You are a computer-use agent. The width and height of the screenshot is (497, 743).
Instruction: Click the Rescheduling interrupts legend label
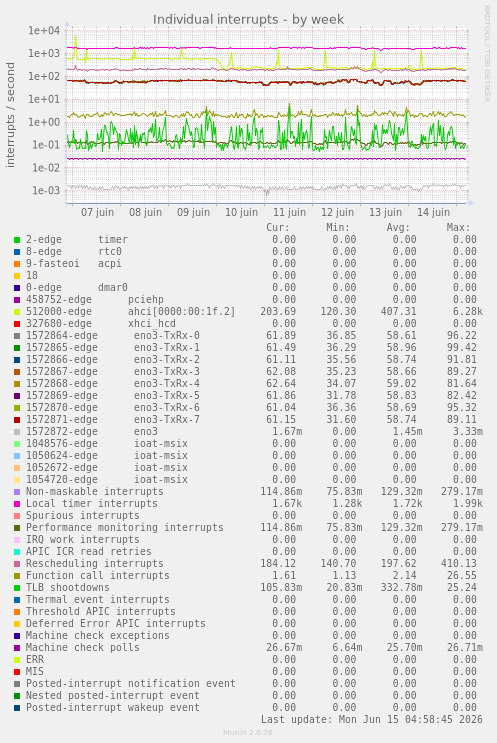click(95, 563)
